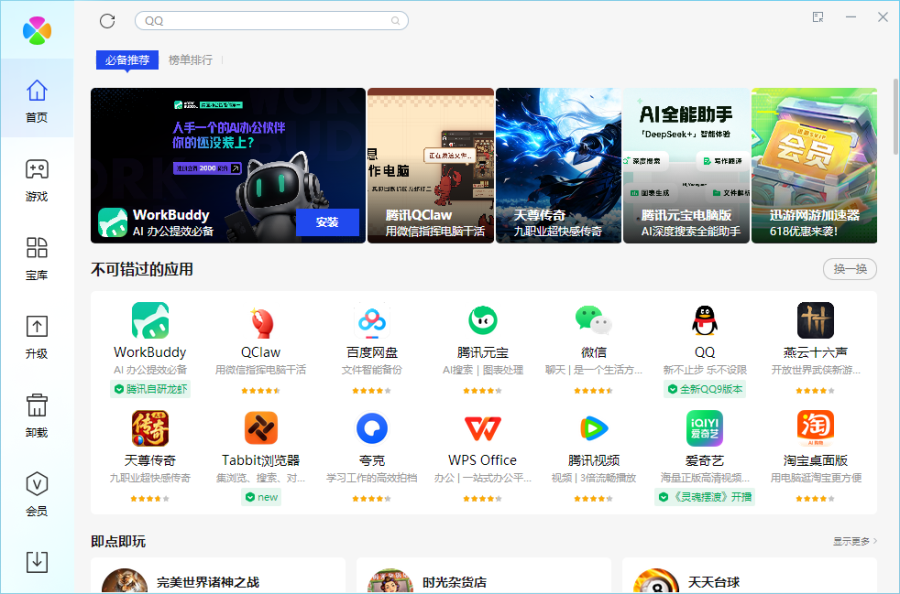Screen dimensions: 900x594
Task: Open the Tabbit浏览器 app icon
Action: click(x=261, y=428)
